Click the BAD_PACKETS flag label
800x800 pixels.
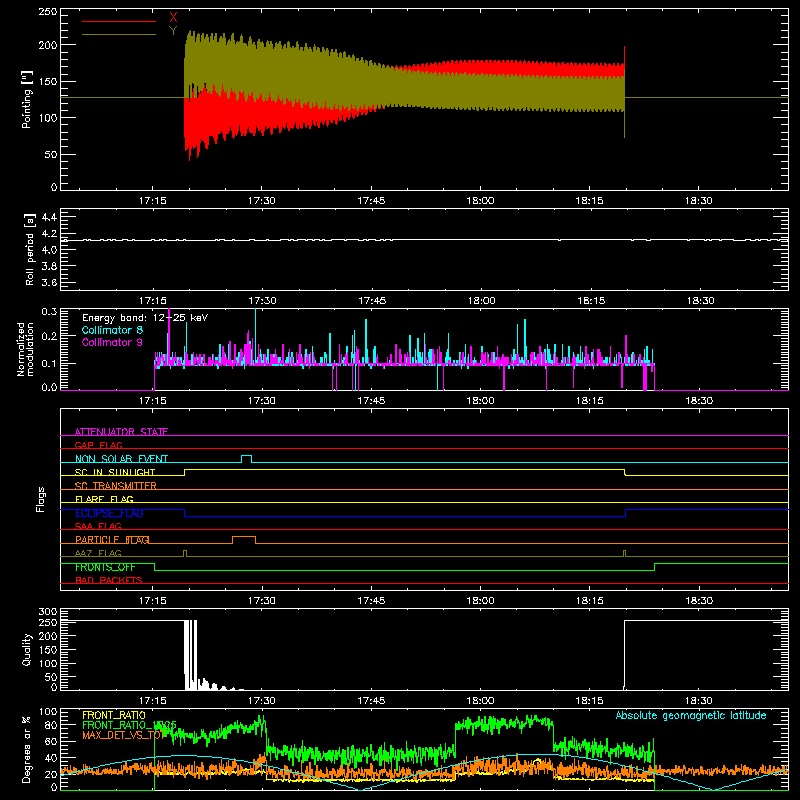pos(109,580)
